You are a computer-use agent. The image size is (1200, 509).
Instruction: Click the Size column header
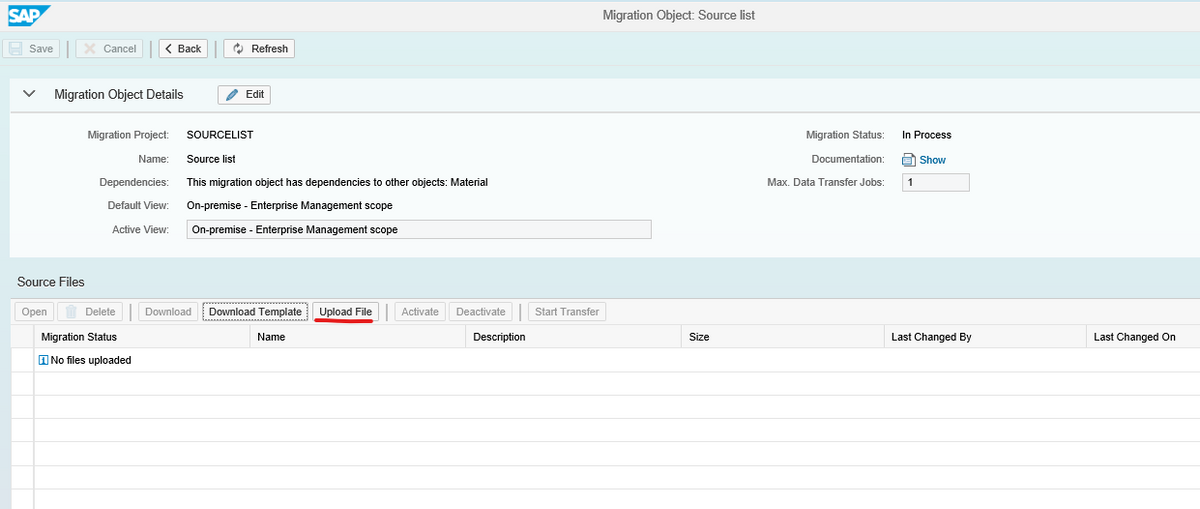tap(783, 337)
